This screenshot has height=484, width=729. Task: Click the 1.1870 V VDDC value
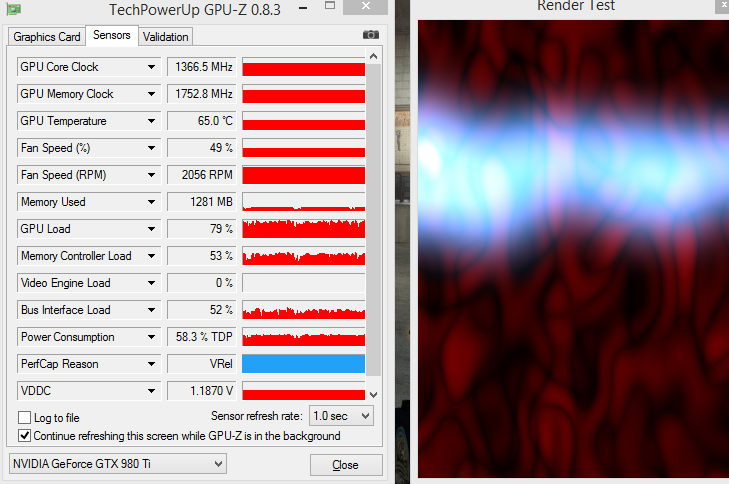202,391
